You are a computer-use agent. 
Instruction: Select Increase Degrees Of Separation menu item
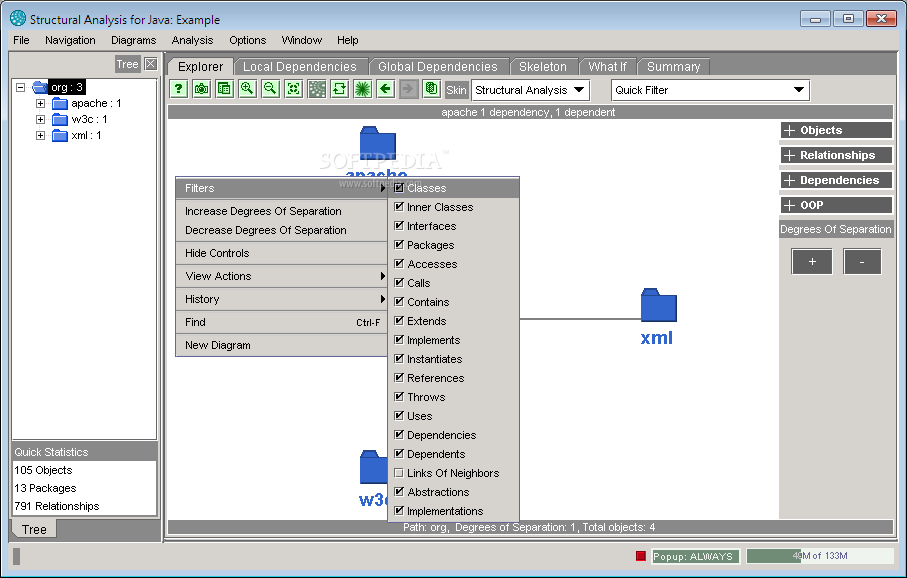tap(281, 211)
